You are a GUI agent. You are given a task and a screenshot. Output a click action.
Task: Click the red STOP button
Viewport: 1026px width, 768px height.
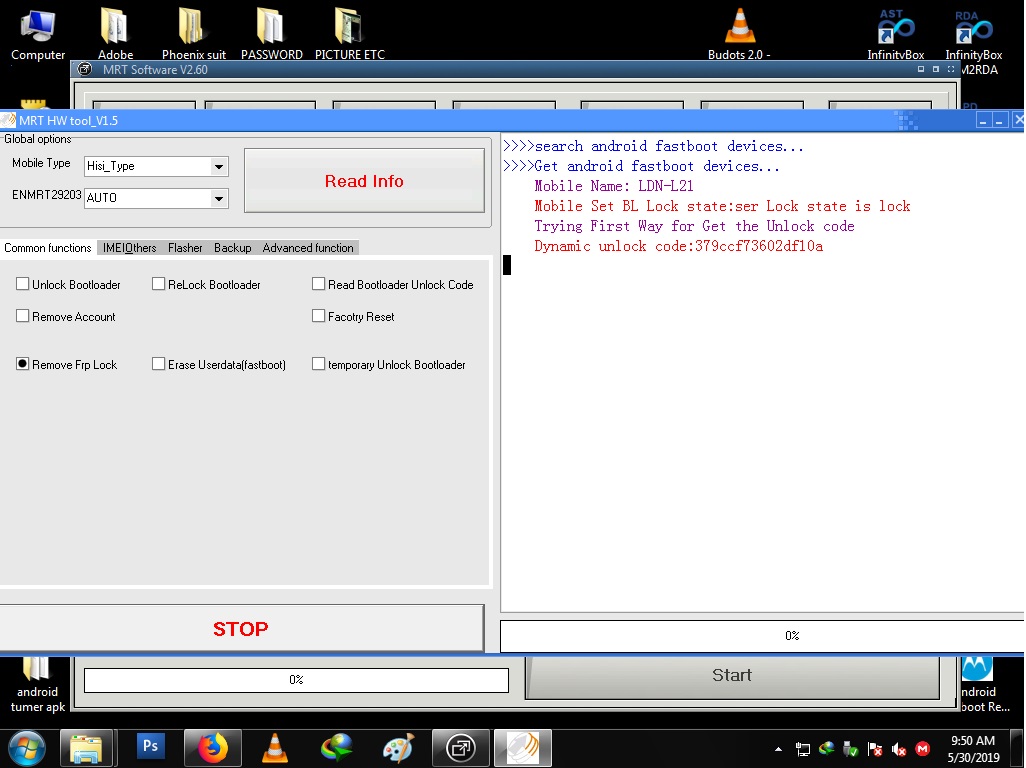(x=241, y=629)
